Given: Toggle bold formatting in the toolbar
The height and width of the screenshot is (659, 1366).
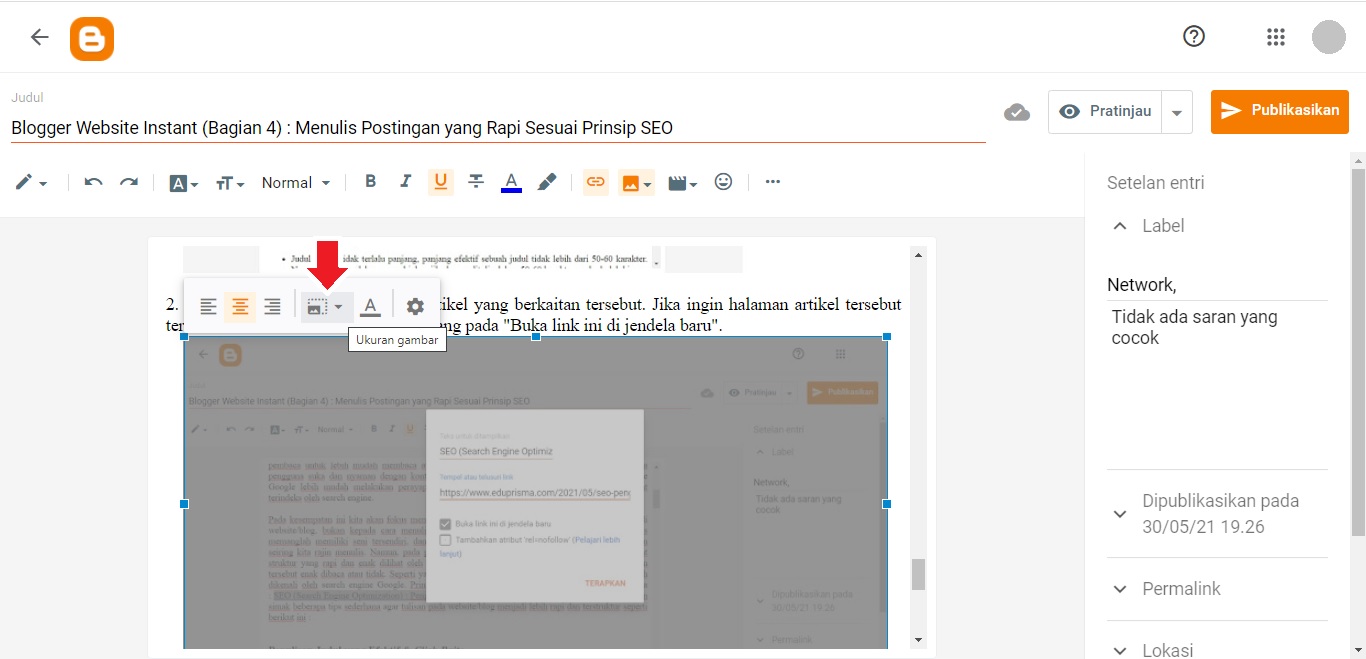Looking at the screenshot, I should pyautogui.click(x=370, y=181).
